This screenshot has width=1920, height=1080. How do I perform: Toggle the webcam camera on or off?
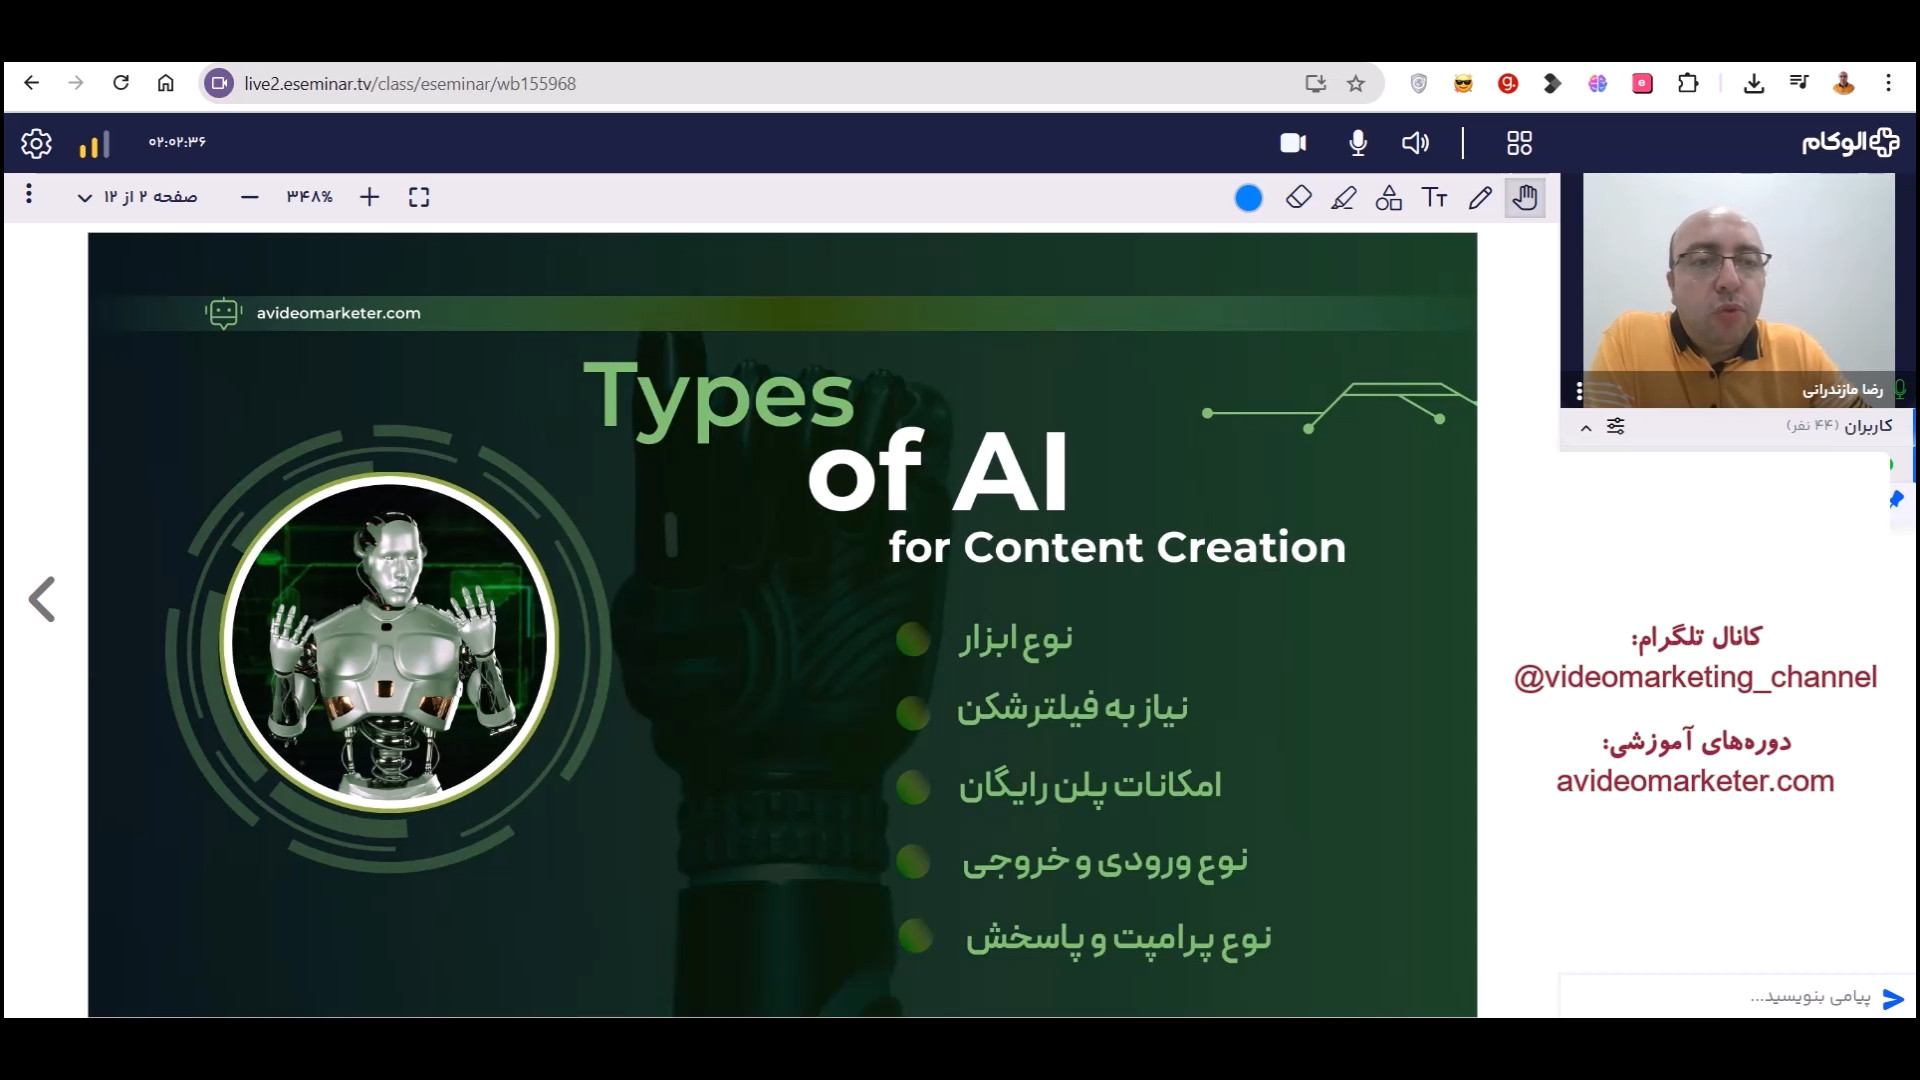(x=1293, y=143)
